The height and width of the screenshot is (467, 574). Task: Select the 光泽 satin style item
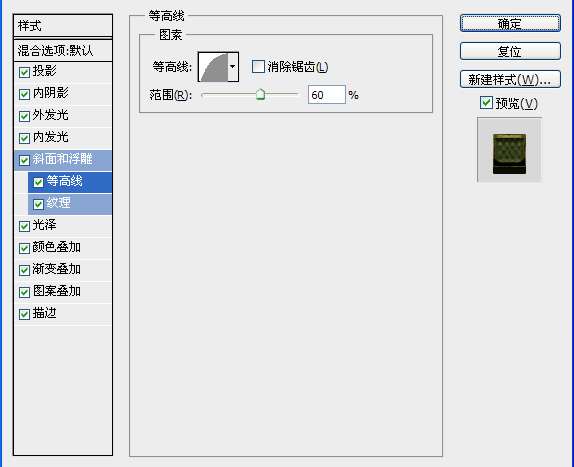[63, 226]
